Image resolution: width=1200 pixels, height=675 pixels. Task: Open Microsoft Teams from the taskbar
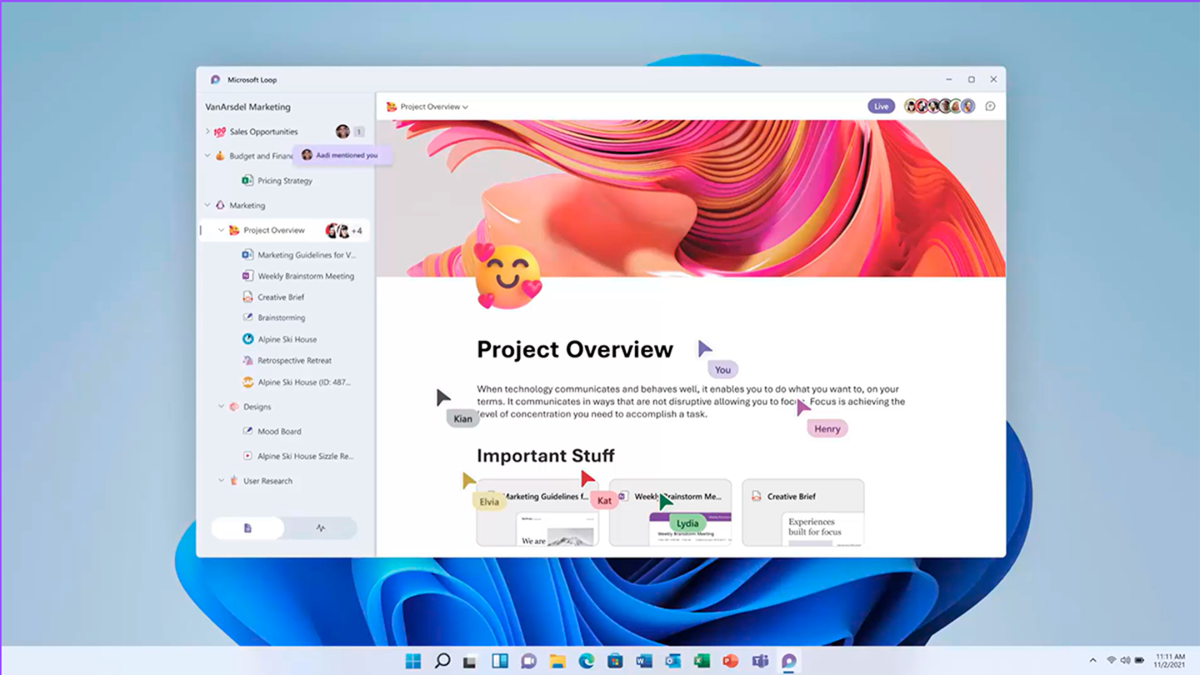coord(760,661)
